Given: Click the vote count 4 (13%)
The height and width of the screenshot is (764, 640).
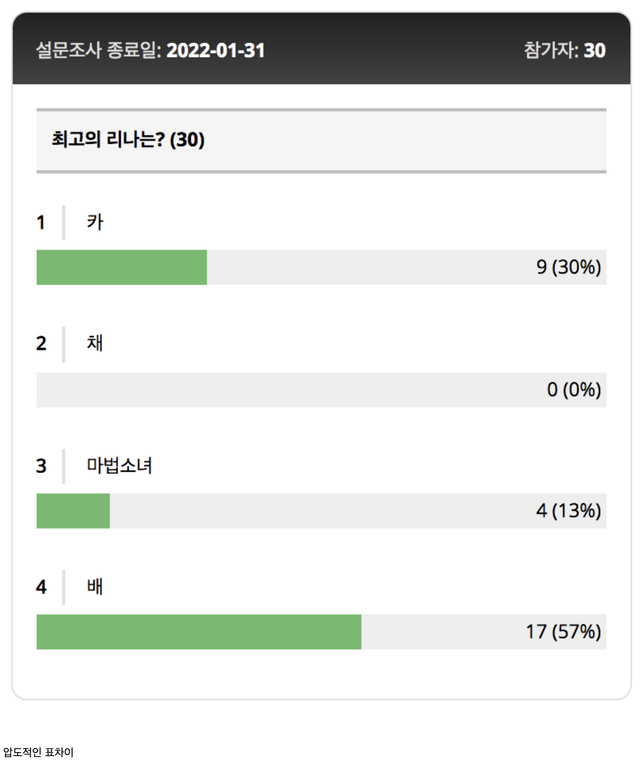Looking at the screenshot, I should tap(568, 511).
